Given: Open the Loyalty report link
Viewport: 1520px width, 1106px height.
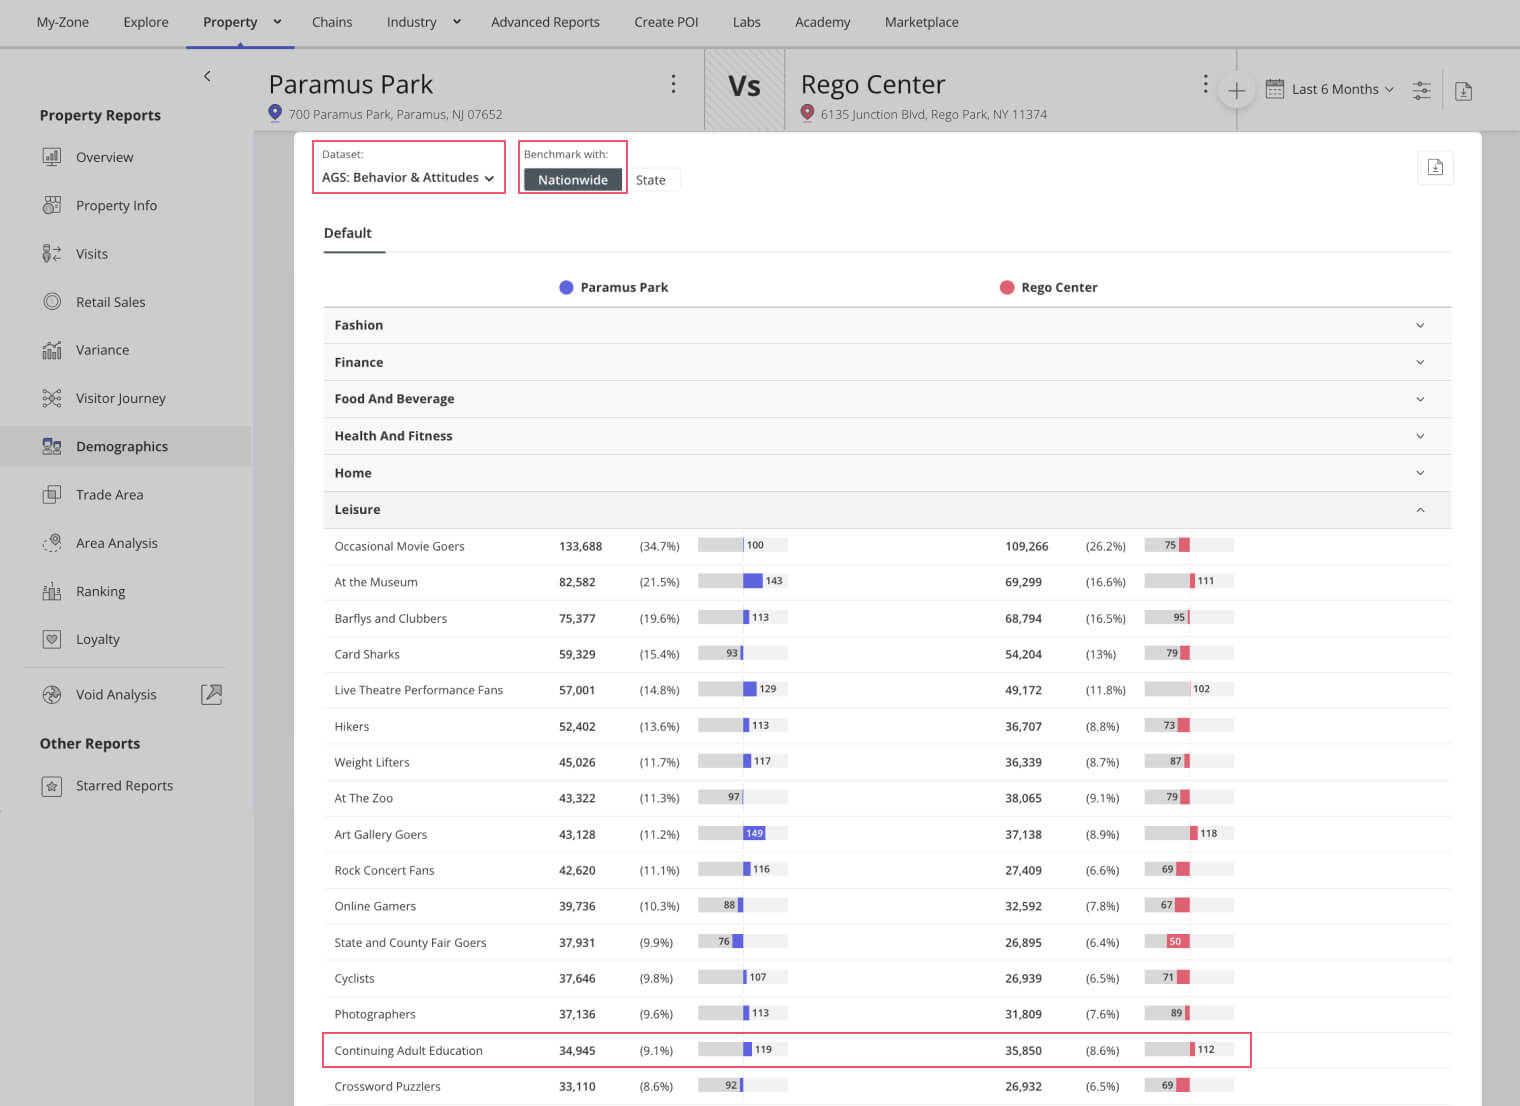Looking at the screenshot, I should pos(98,639).
